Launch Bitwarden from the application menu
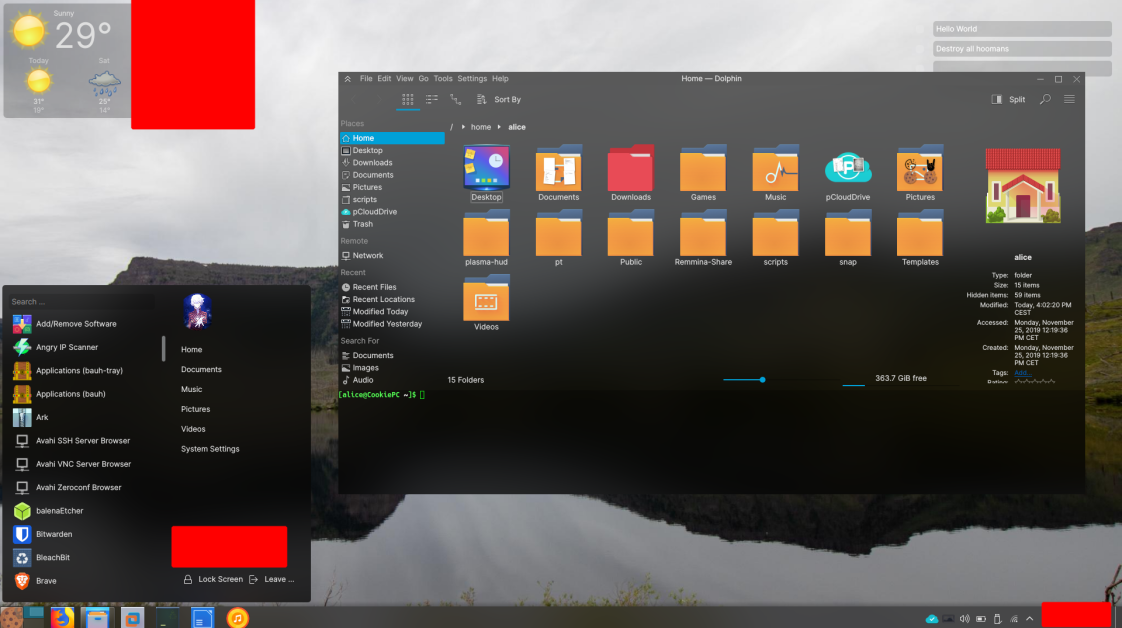 click(x=54, y=534)
